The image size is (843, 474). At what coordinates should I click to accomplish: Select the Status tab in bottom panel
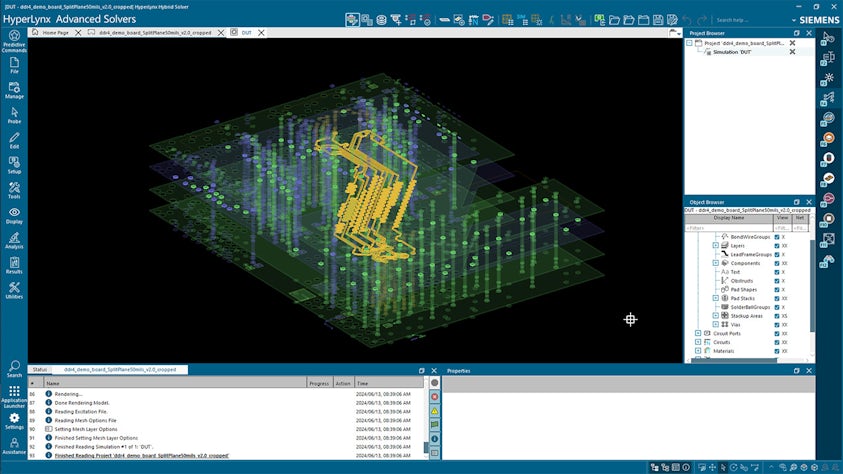pos(40,370)
